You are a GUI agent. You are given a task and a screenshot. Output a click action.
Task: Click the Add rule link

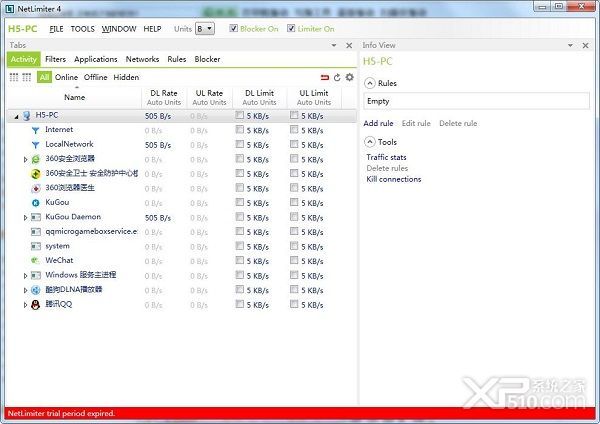click(x=378, y=123)
